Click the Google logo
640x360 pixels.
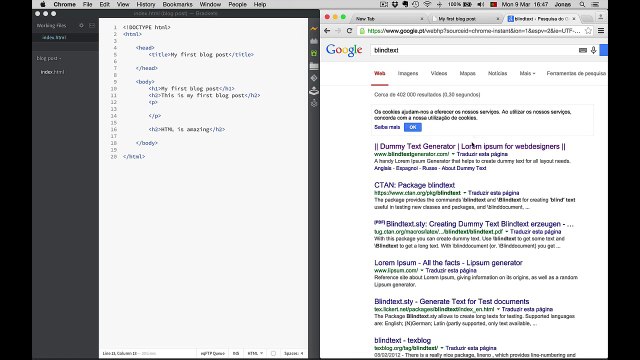point(344,50)
